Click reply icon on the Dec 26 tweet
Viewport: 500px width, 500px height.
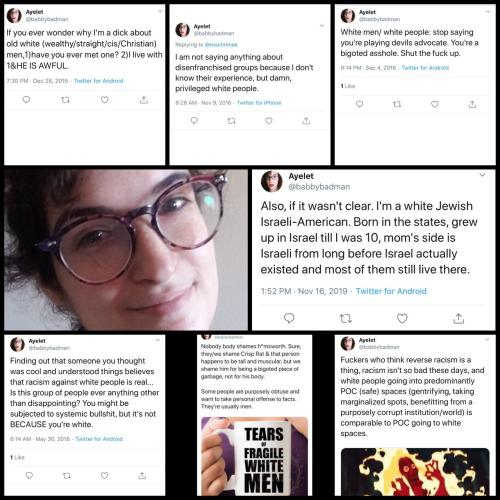[x=26, y=99]
